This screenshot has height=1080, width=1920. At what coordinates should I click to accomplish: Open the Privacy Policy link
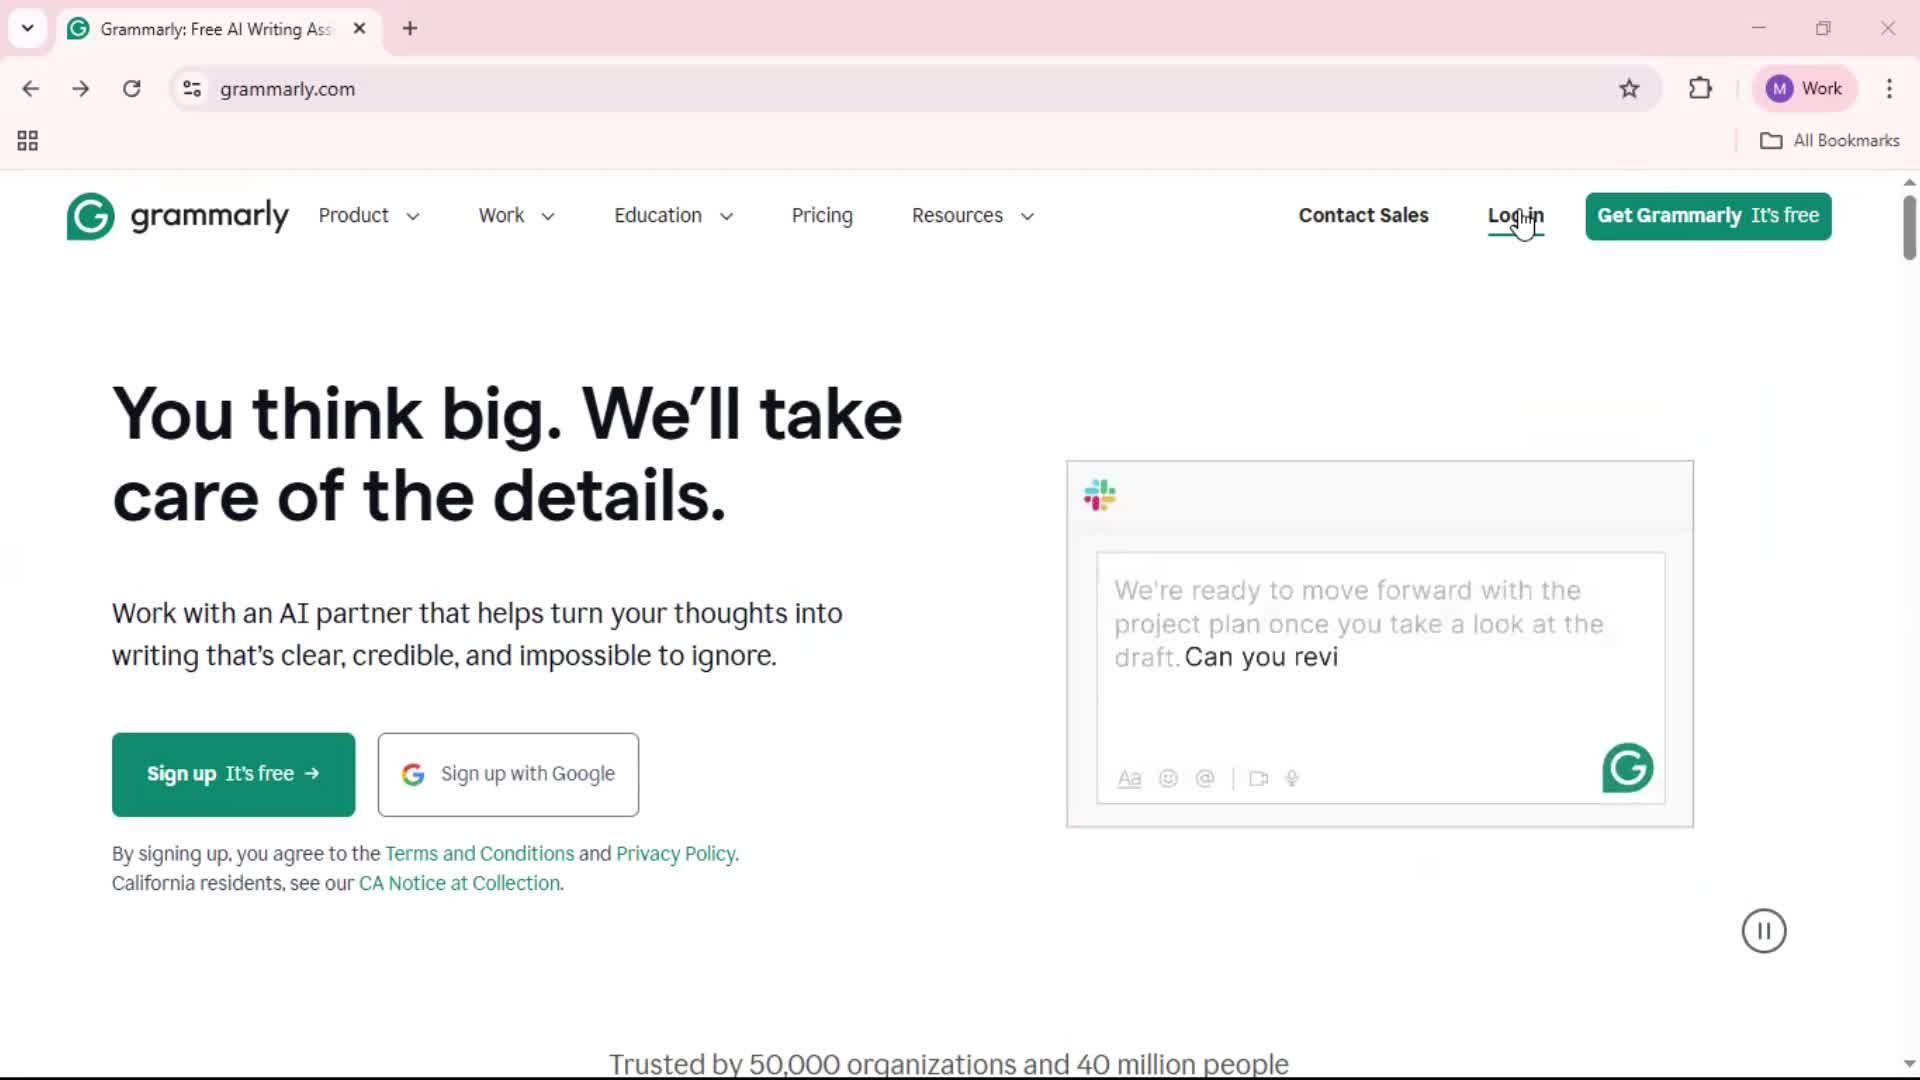(x=675, y=854)
